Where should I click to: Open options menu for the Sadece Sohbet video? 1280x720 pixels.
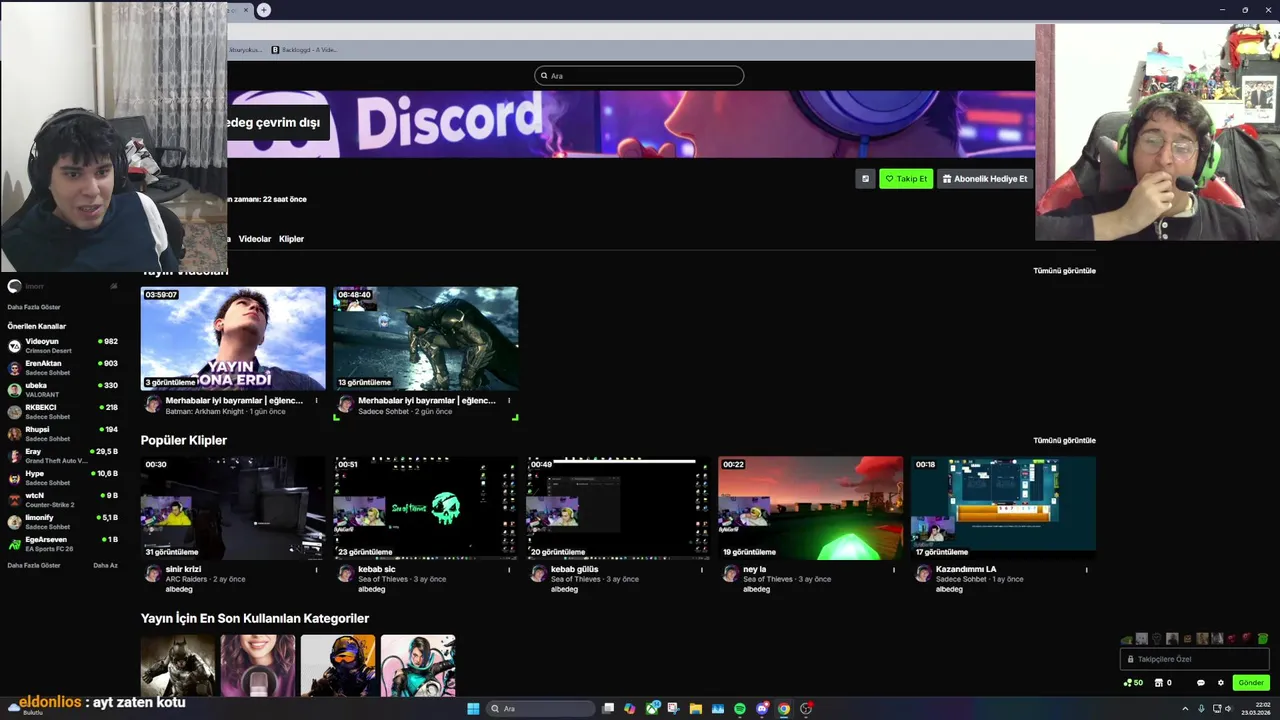point(509,401)
